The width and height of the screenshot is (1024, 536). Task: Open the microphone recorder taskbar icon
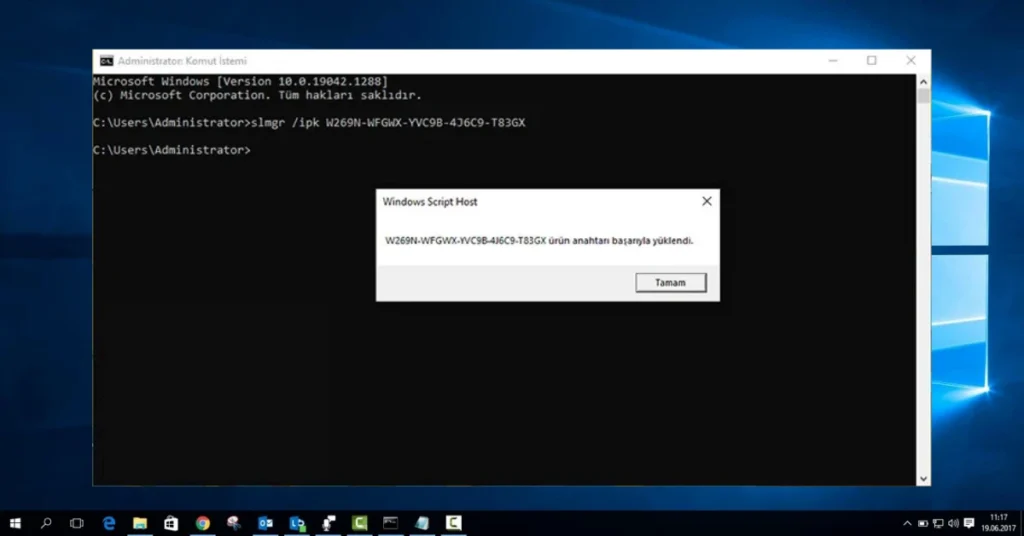click(x=328, y=523)
